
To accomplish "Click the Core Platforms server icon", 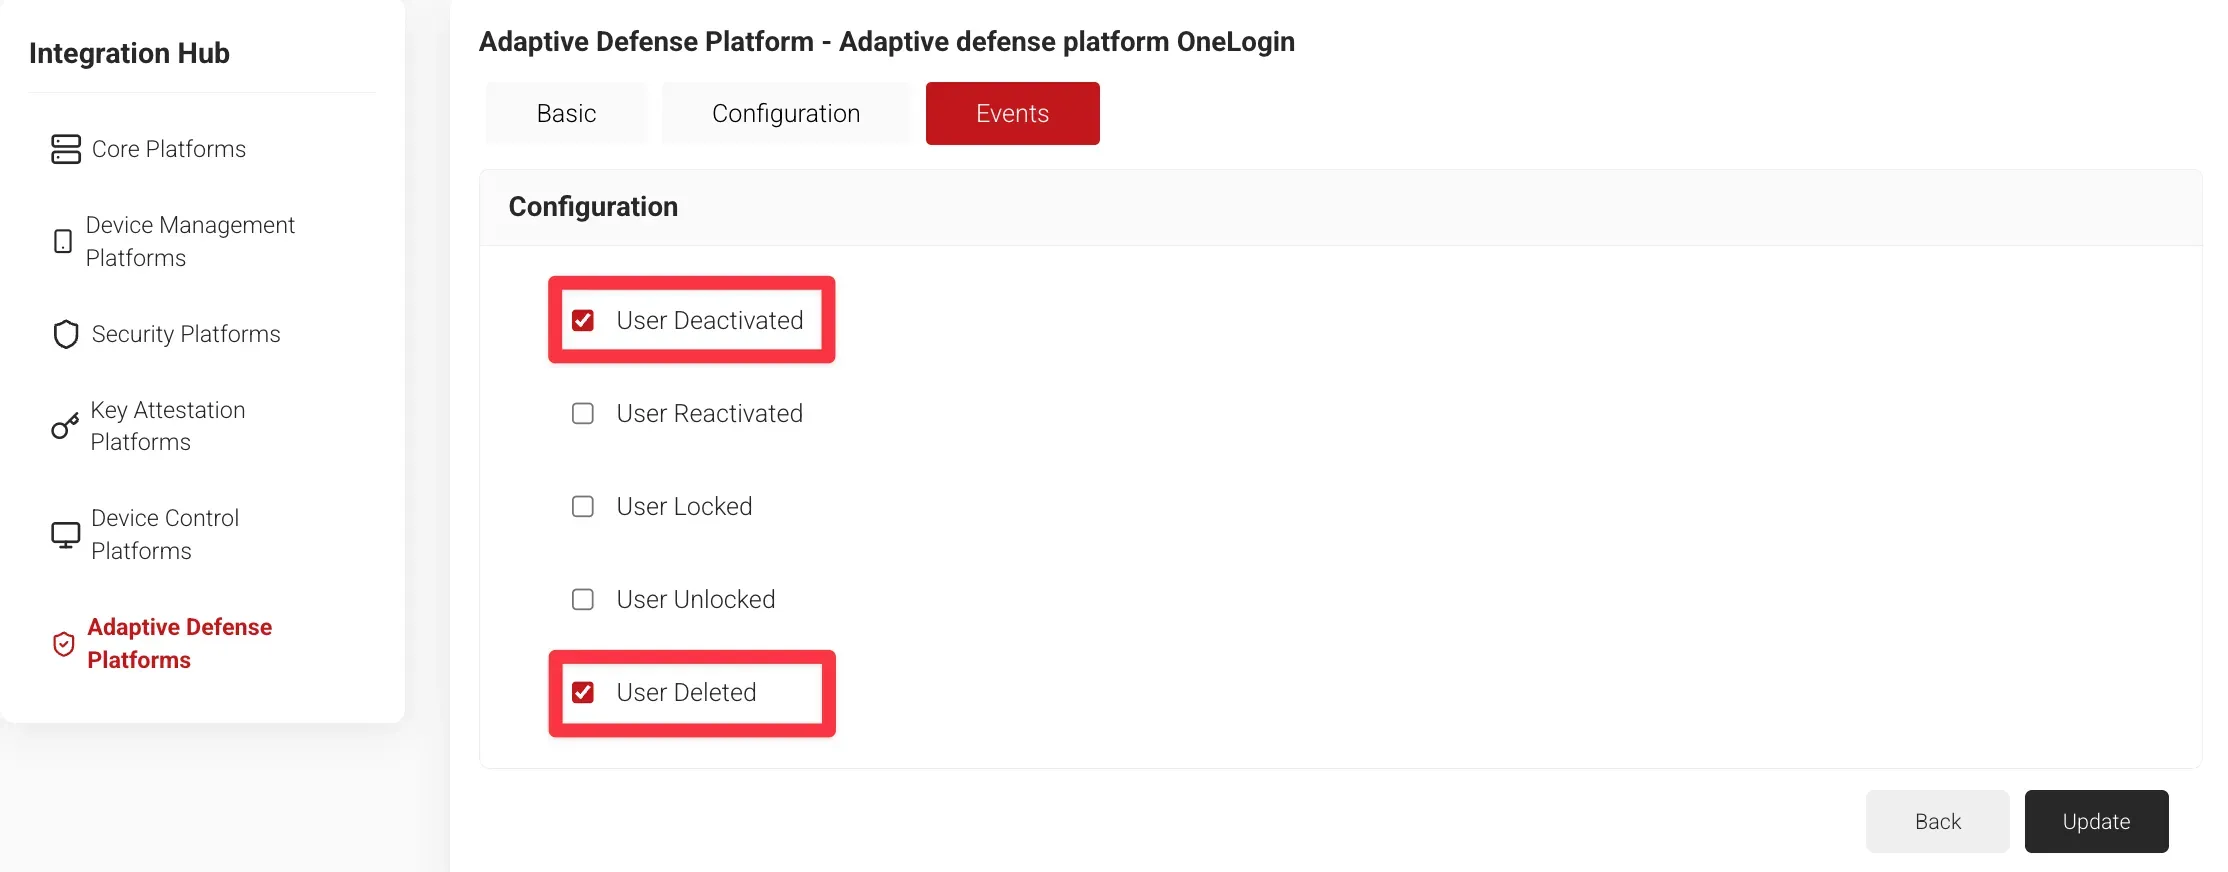I will click(66, 149).
